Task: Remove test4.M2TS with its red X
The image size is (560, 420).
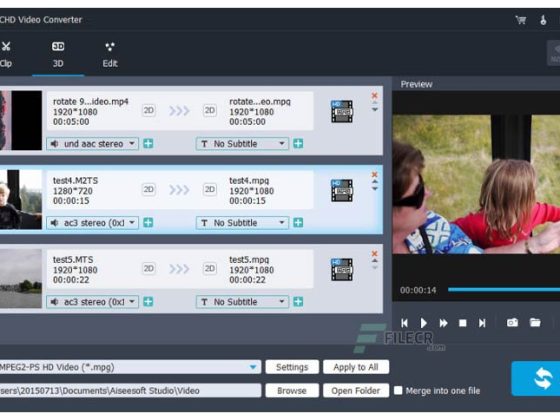Action: [374, 174]
